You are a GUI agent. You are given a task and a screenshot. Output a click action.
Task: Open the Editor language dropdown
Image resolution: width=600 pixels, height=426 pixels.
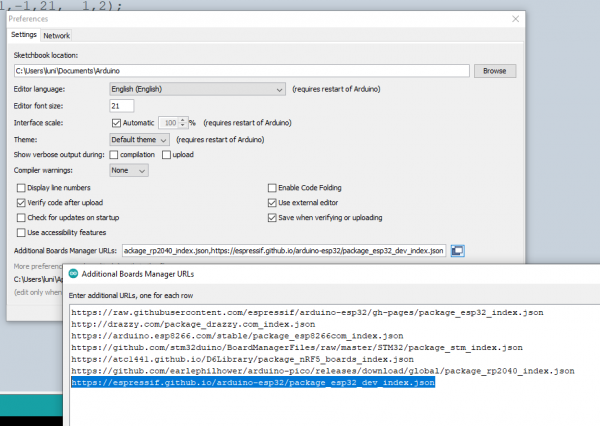pos(197,89)
